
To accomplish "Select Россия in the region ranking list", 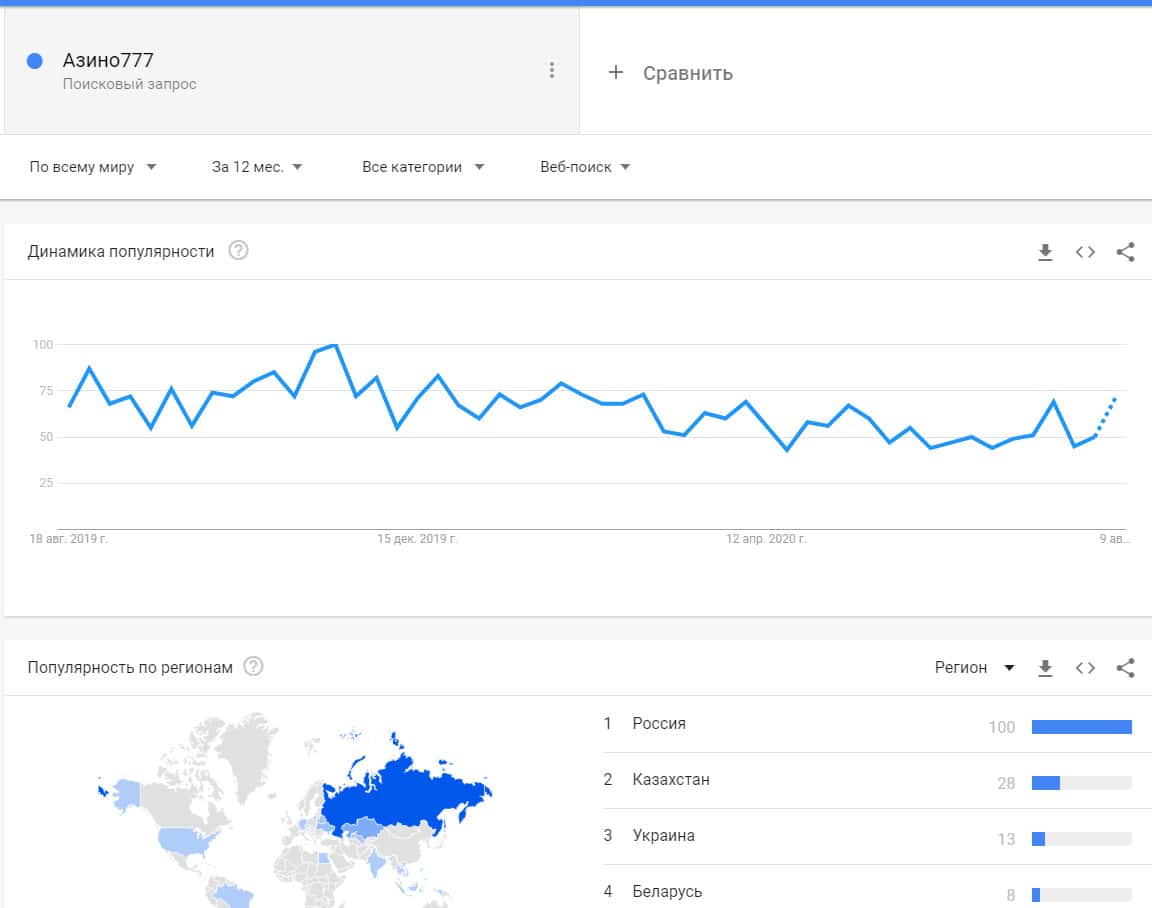I will click(x=659, y=723).
